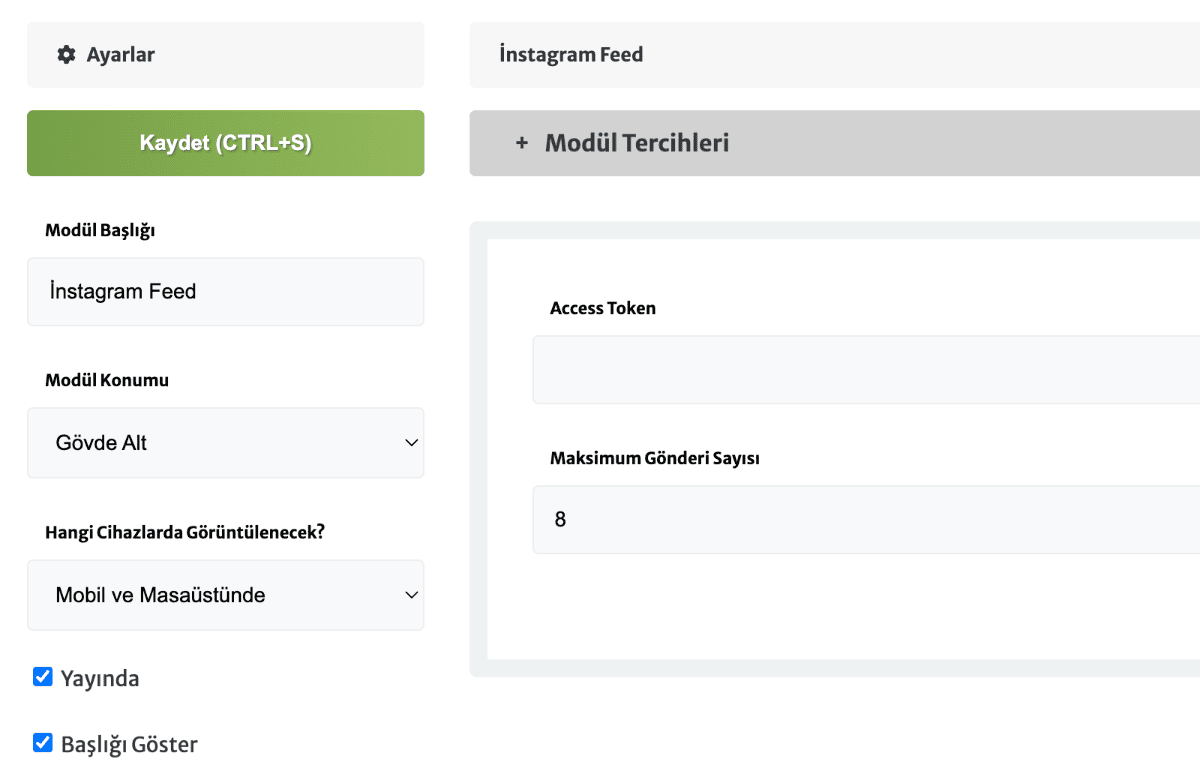The image size is (1200, 780).
Task: Click the plus icon beside Modül Tercihleri
Action: (521, 143)
